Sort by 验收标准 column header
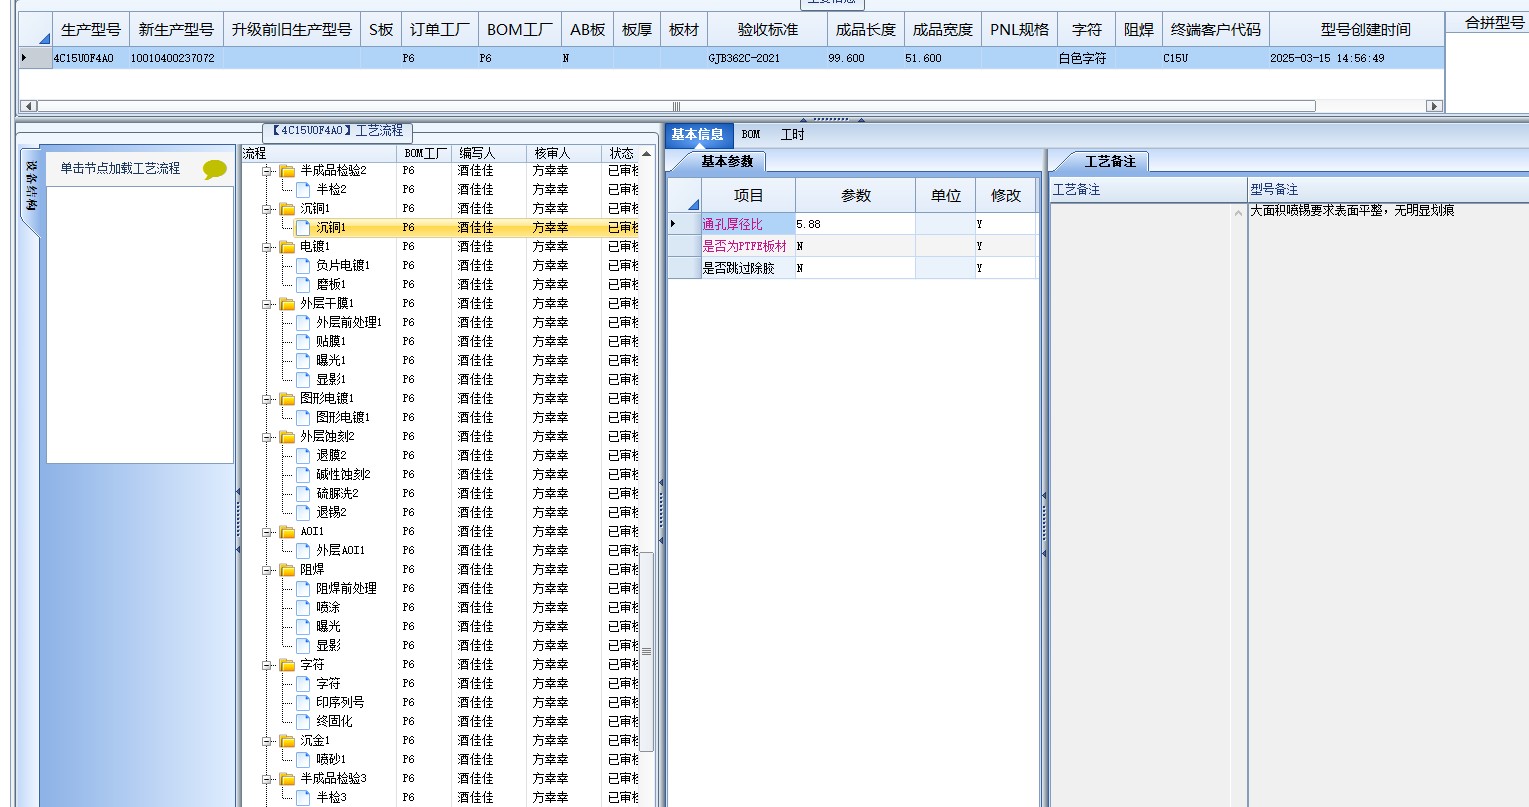 [x=768, y=30]
